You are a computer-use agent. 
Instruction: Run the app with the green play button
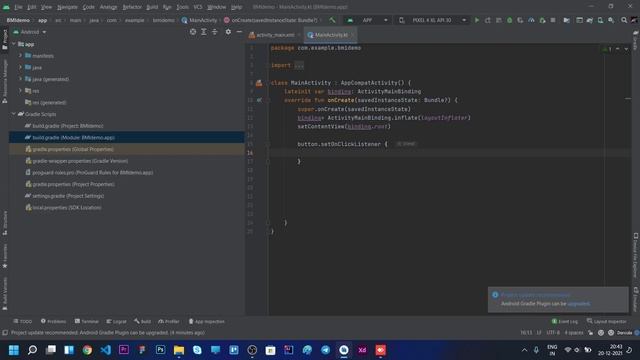click(x=476, y=20)
